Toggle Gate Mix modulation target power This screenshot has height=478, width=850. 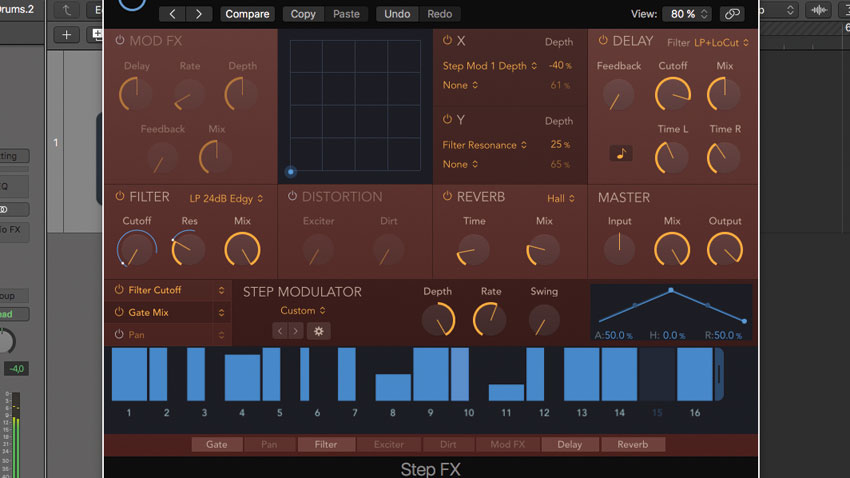pos(119,312)
